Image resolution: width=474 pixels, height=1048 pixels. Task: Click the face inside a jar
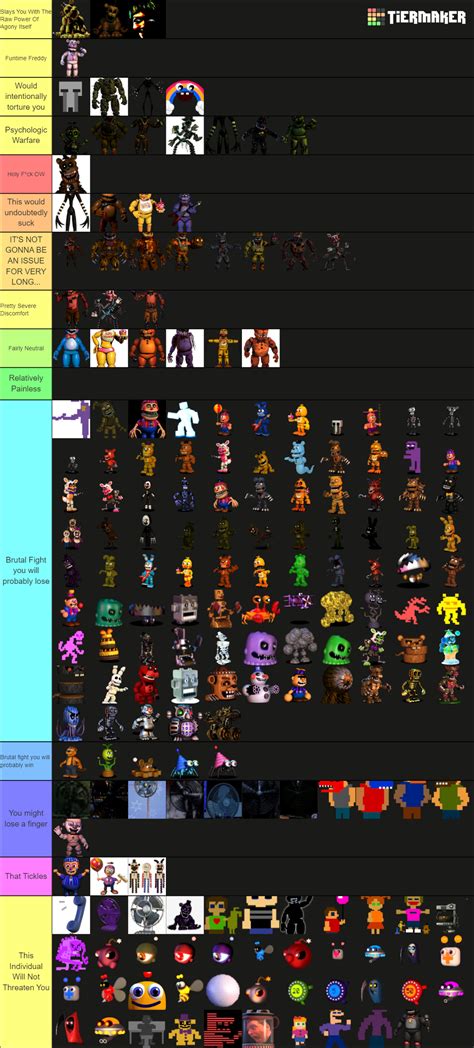click(261, 1029)
